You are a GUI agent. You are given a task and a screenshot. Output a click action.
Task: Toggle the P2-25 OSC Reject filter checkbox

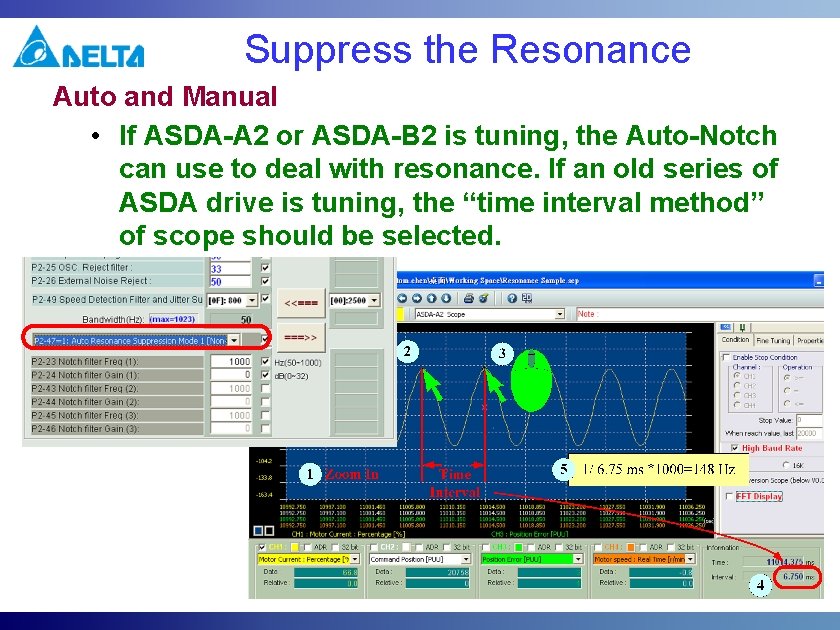(265, 267)
